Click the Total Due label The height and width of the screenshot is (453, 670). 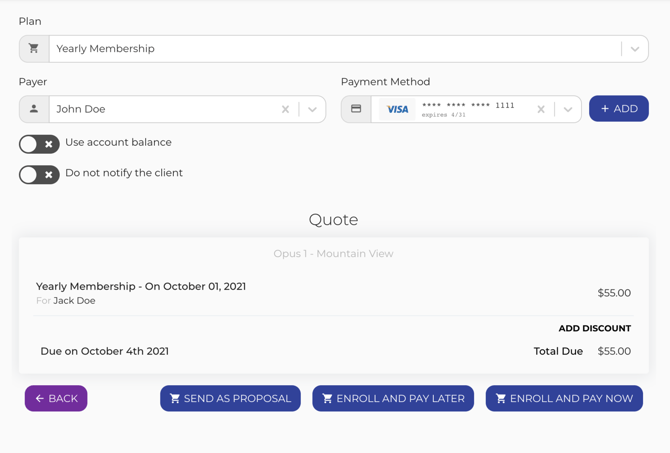[558, 351]
